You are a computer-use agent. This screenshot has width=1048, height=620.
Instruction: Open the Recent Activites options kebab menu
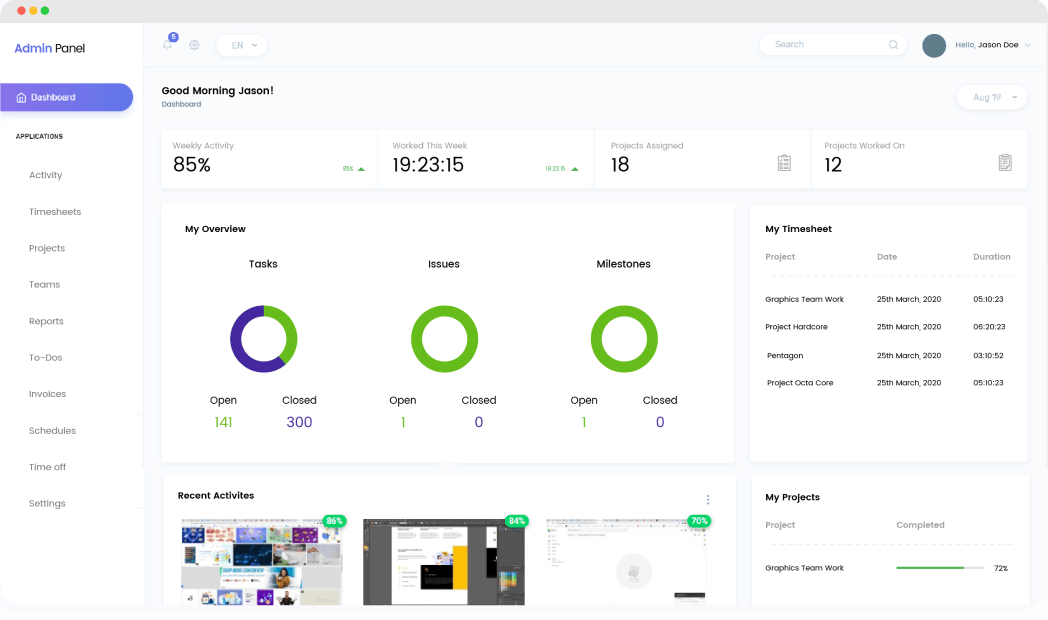pos(708,498)
